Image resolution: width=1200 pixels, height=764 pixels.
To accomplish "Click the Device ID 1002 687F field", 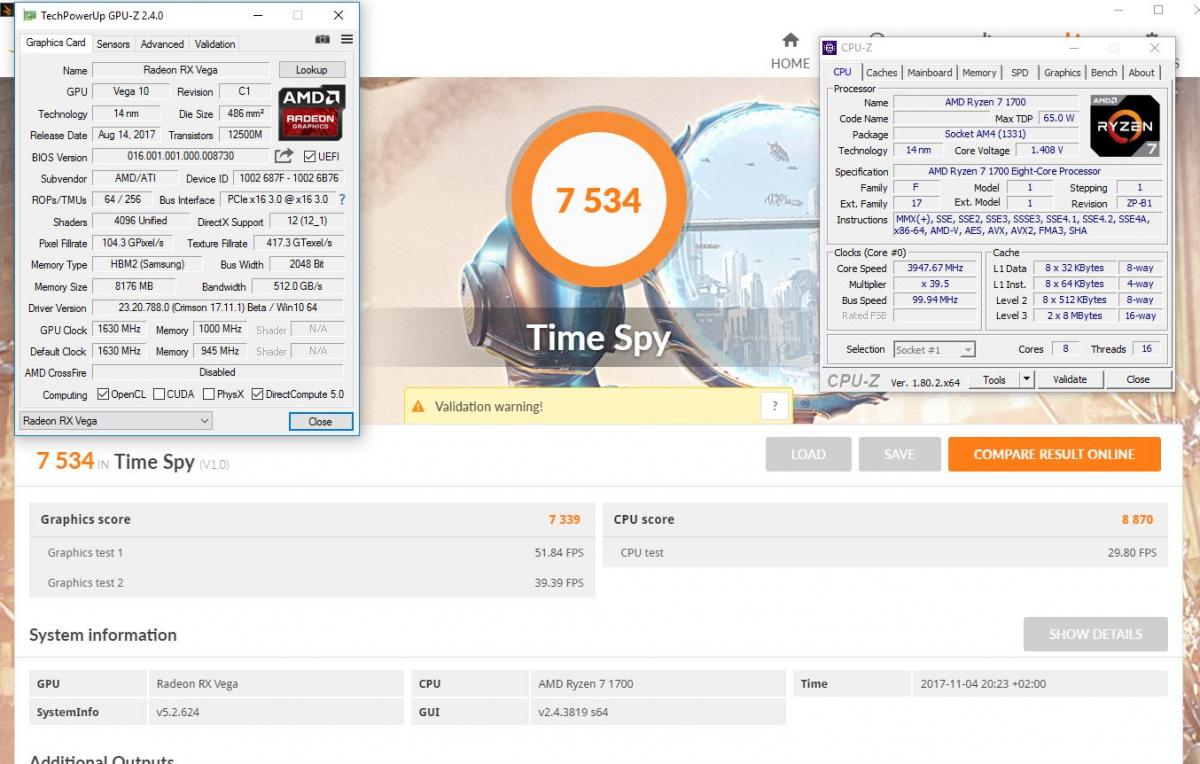I will click(x=289, y=178).
